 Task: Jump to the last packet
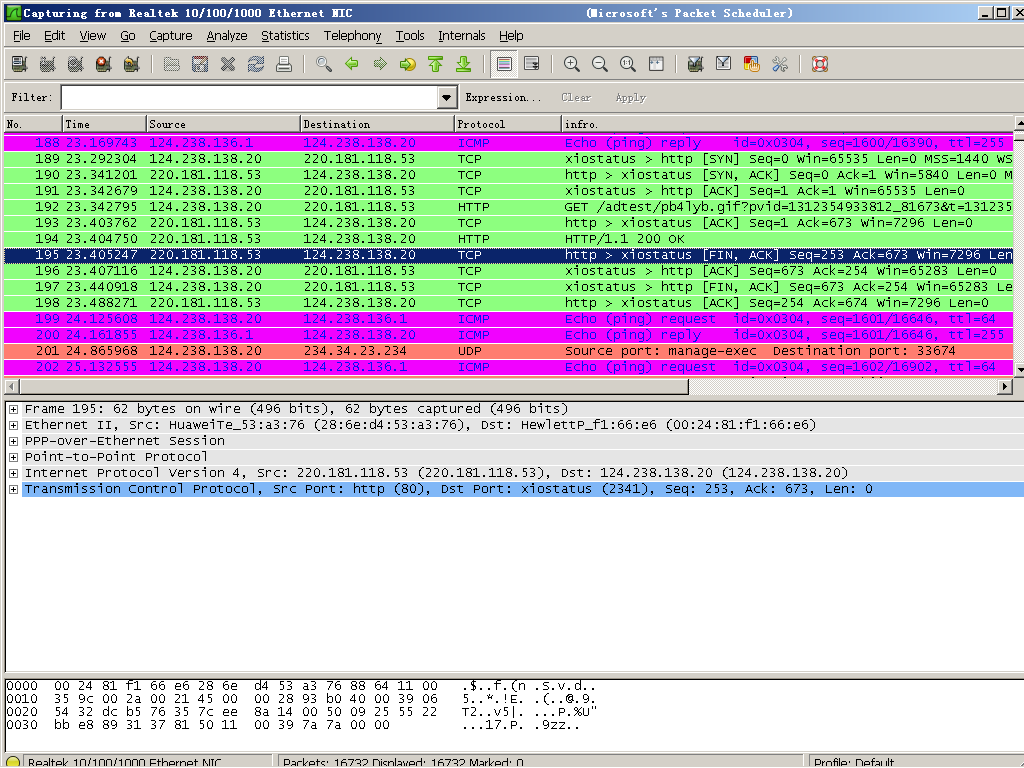pyautogui.click(x=464, y=64)
